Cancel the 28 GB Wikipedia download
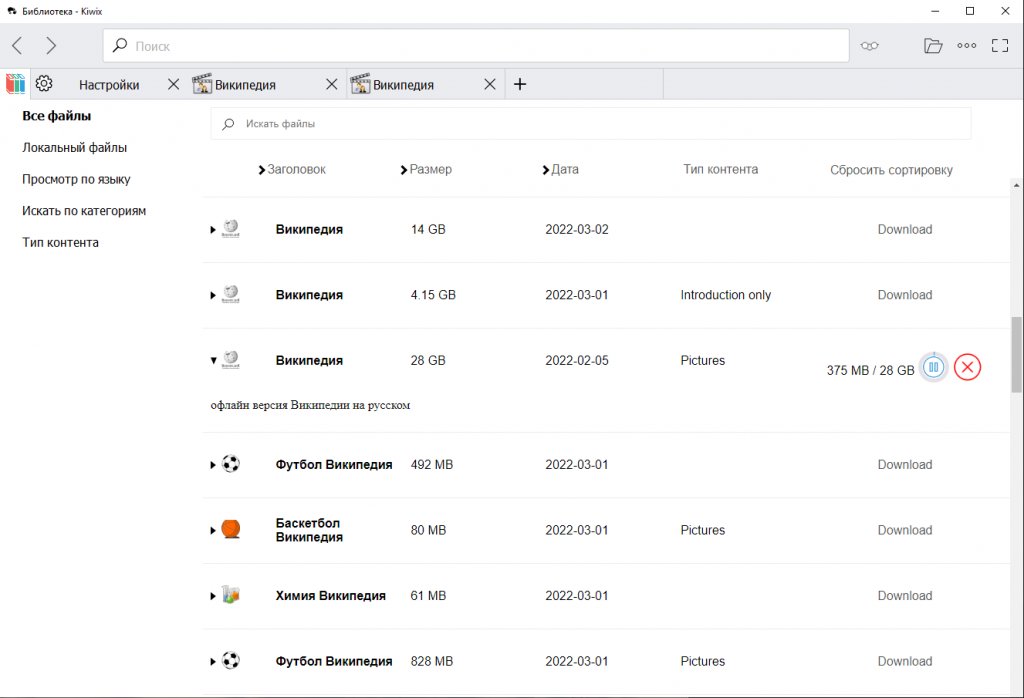The width and height of the screenshot is (1024, 698). pos(967,367)
